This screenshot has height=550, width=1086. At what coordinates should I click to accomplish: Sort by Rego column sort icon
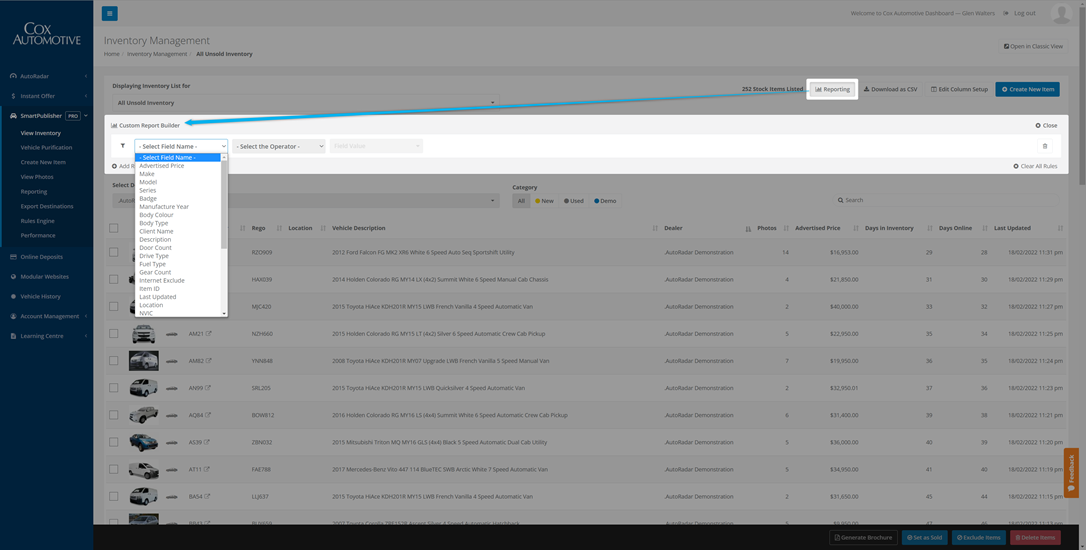(279, 228)
